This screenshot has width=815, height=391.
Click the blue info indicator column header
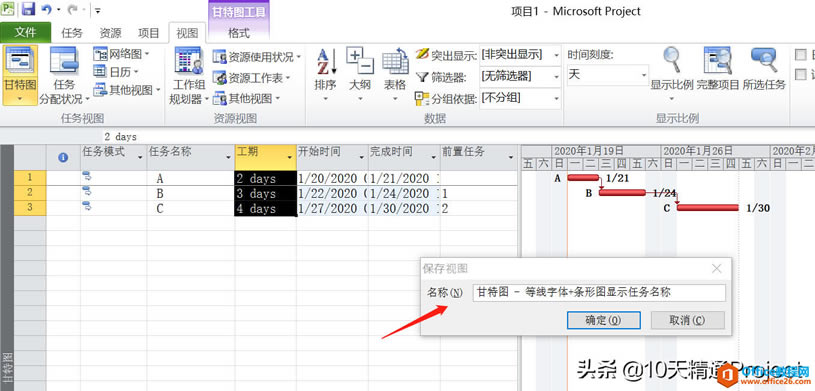63,157
